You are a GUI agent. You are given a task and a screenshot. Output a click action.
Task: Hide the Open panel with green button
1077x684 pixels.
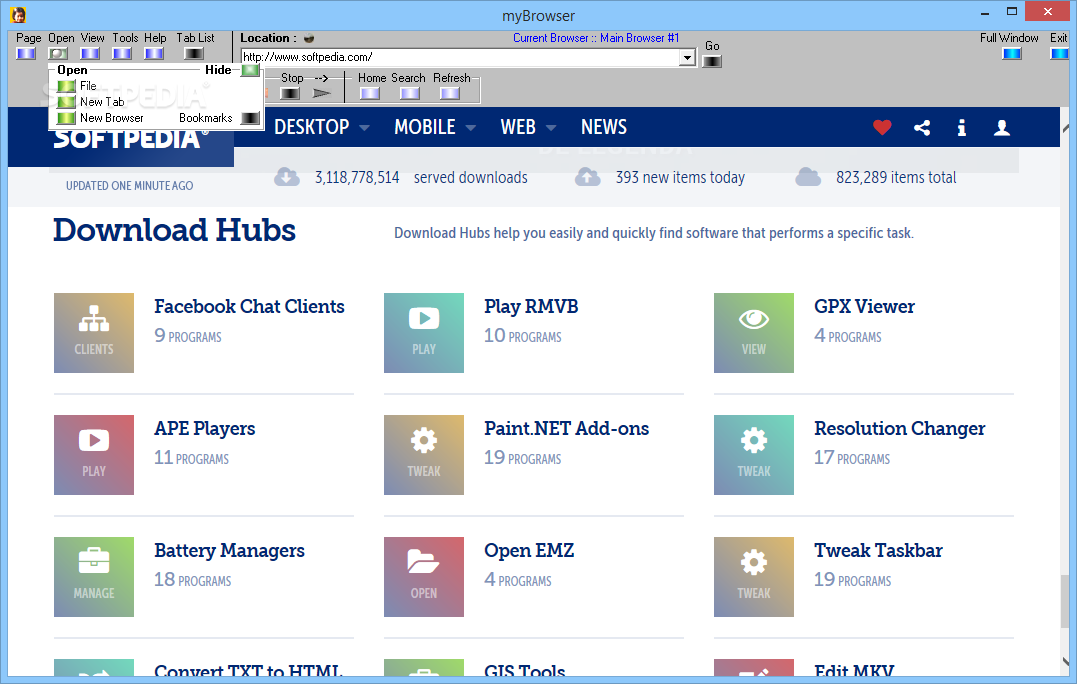pyautogui.click(x=251, y=69)
